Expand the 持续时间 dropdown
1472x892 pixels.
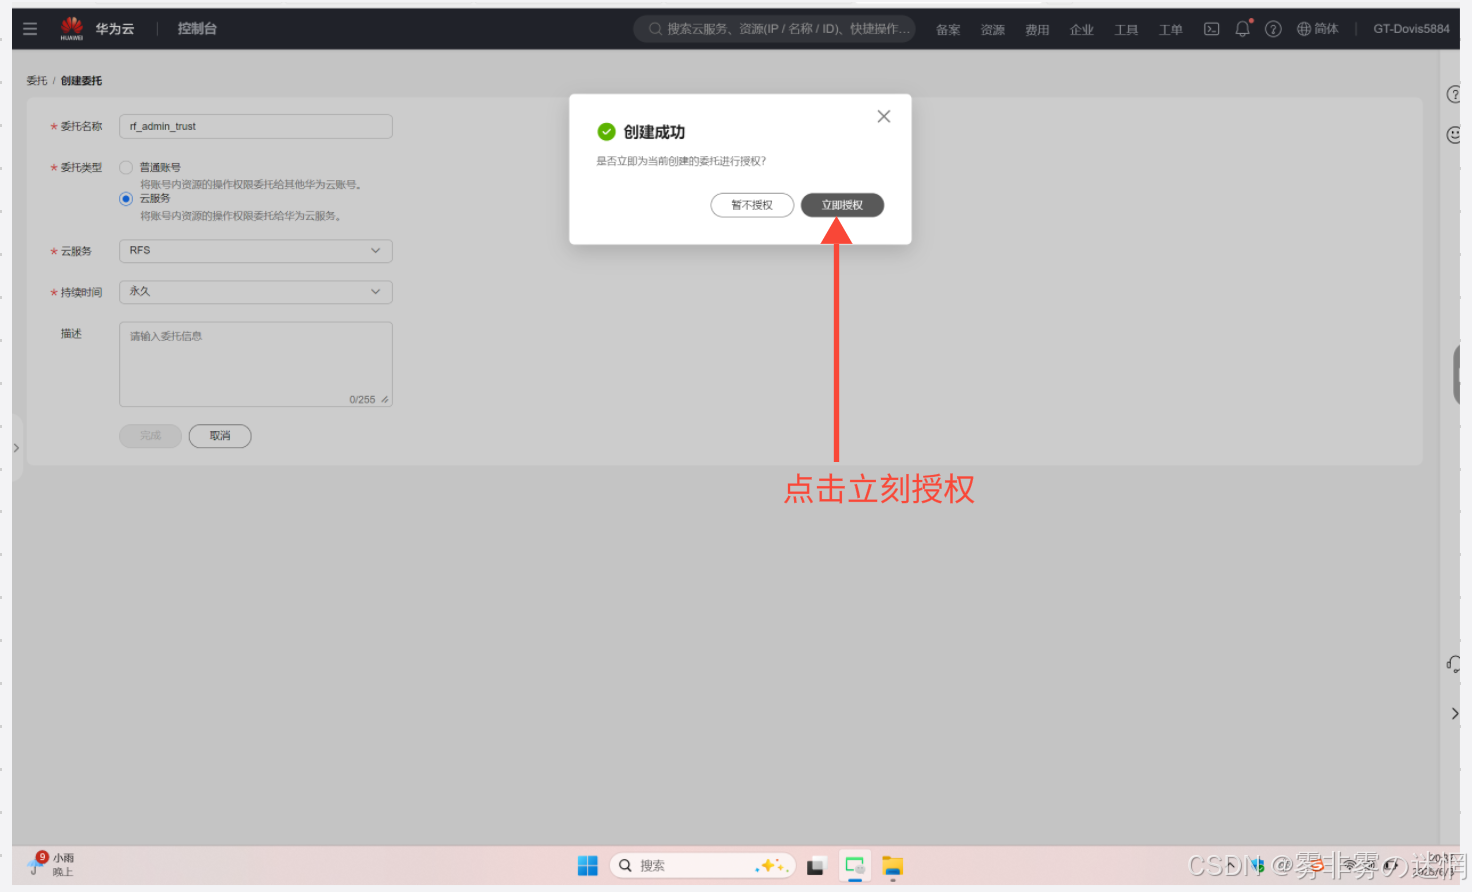255,292
